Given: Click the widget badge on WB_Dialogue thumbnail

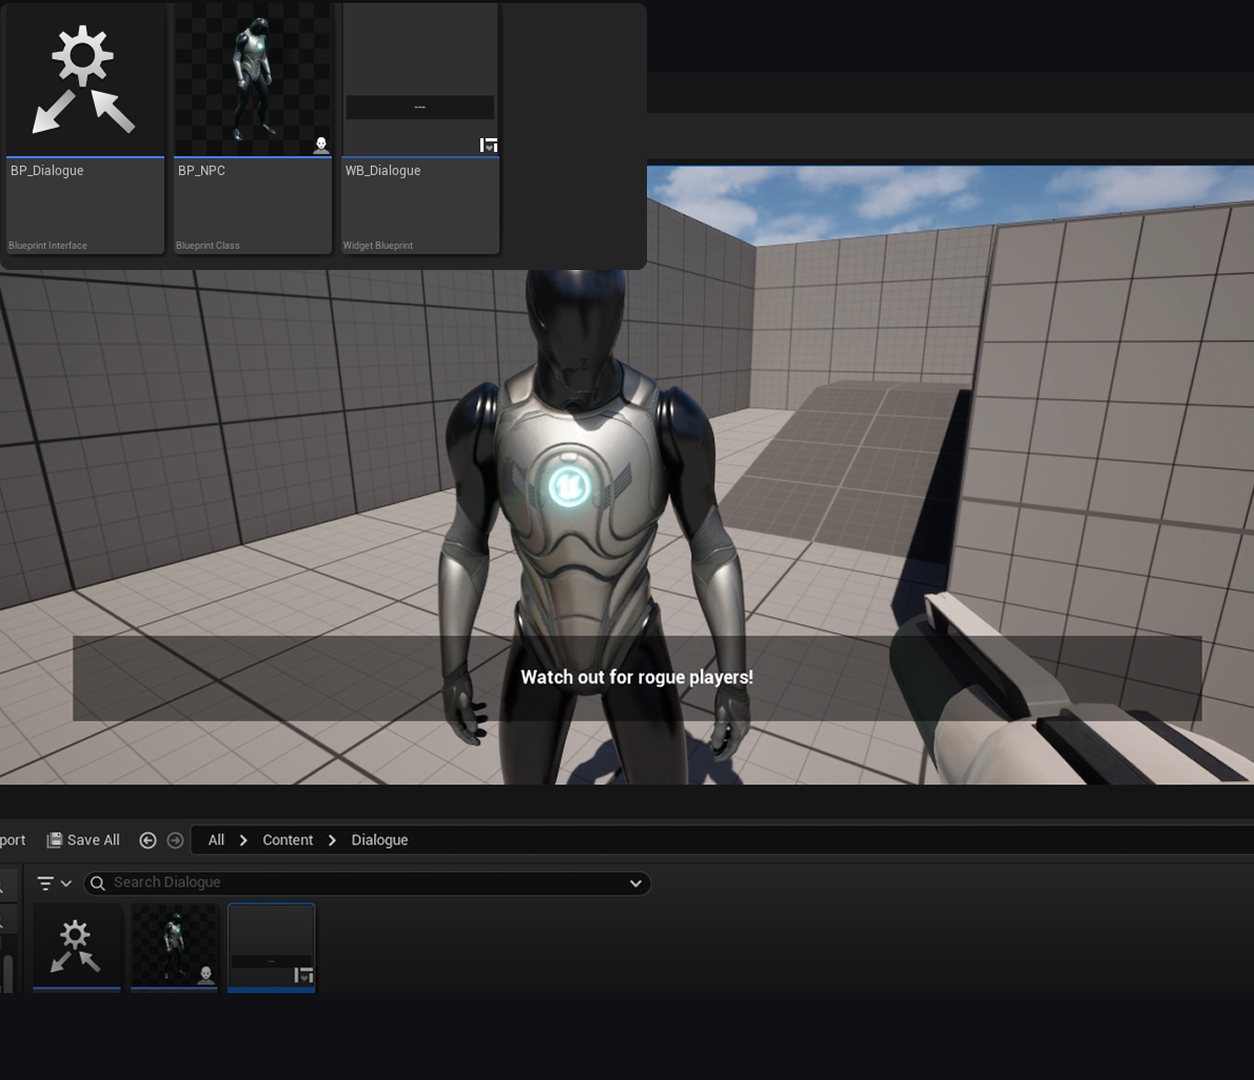Looking at the screenshot, I should (x=489, y=144).
